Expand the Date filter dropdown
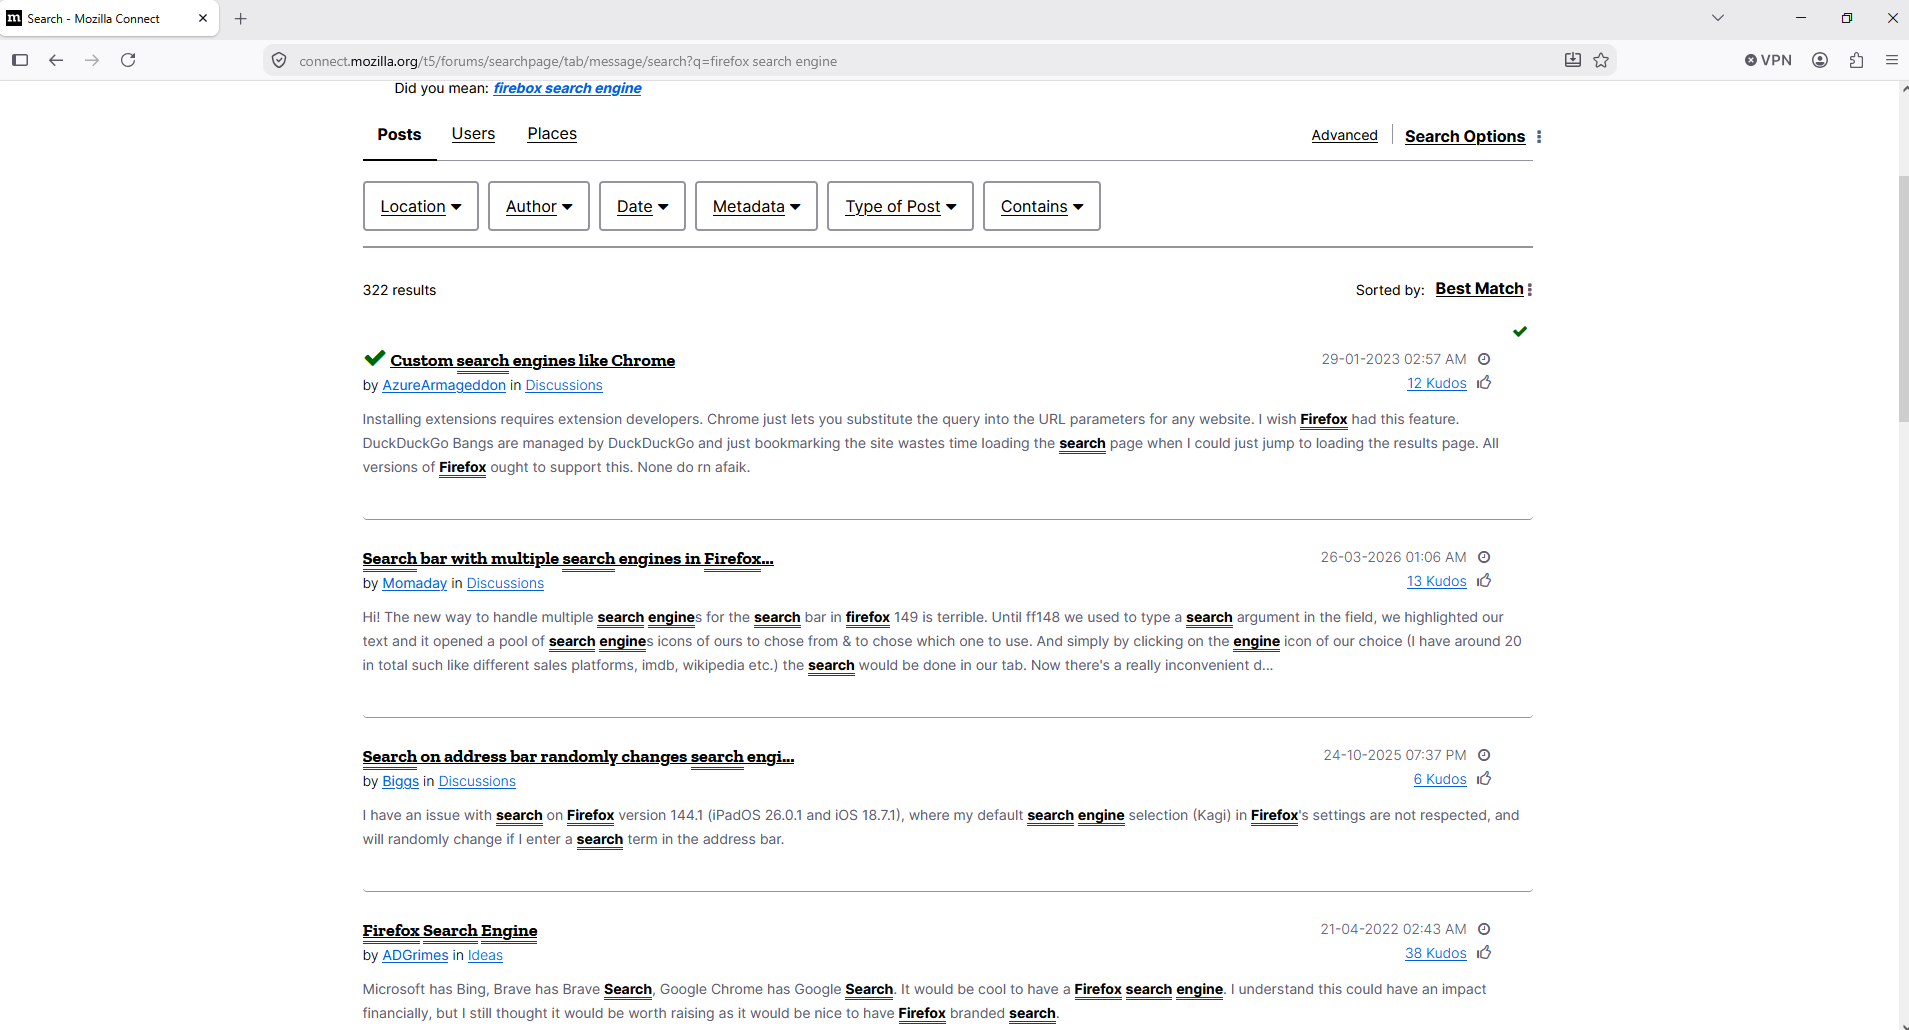This screenshot has height=1030, width=1909. pyautogui.click(x=642, y=206)
